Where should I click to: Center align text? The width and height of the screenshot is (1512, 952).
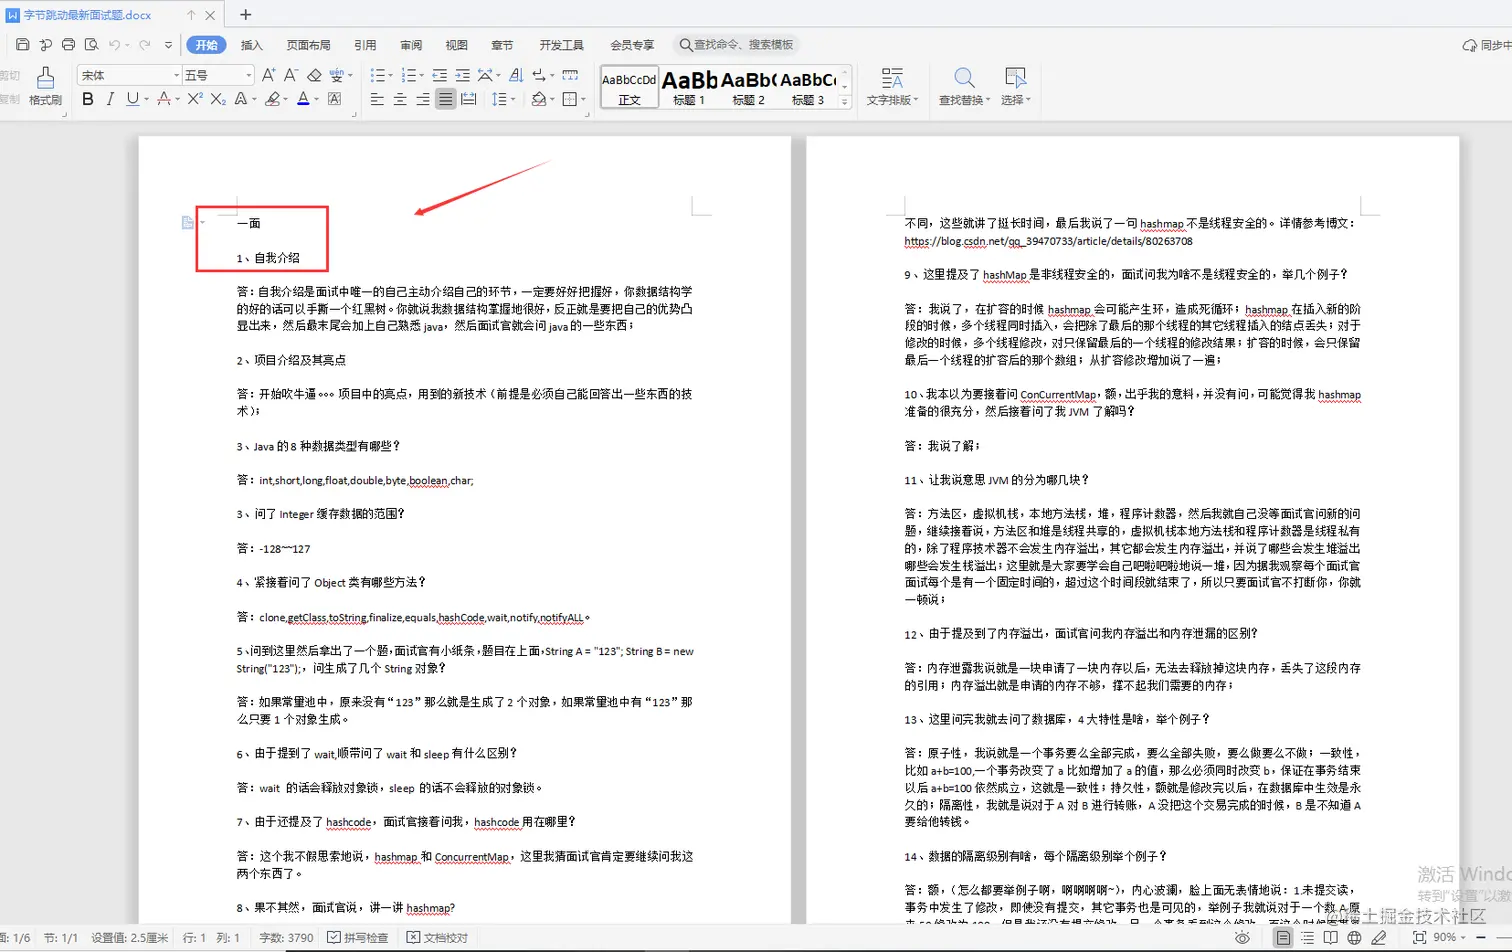[400, 99]
